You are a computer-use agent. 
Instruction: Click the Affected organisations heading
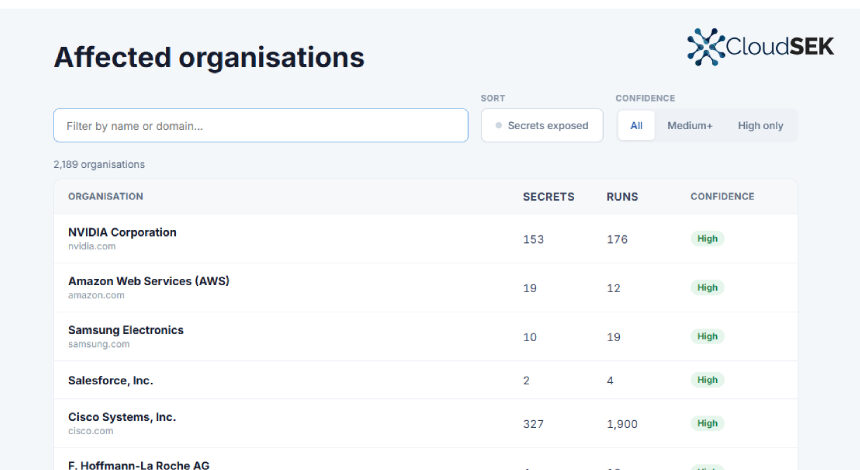pos(209,58)
